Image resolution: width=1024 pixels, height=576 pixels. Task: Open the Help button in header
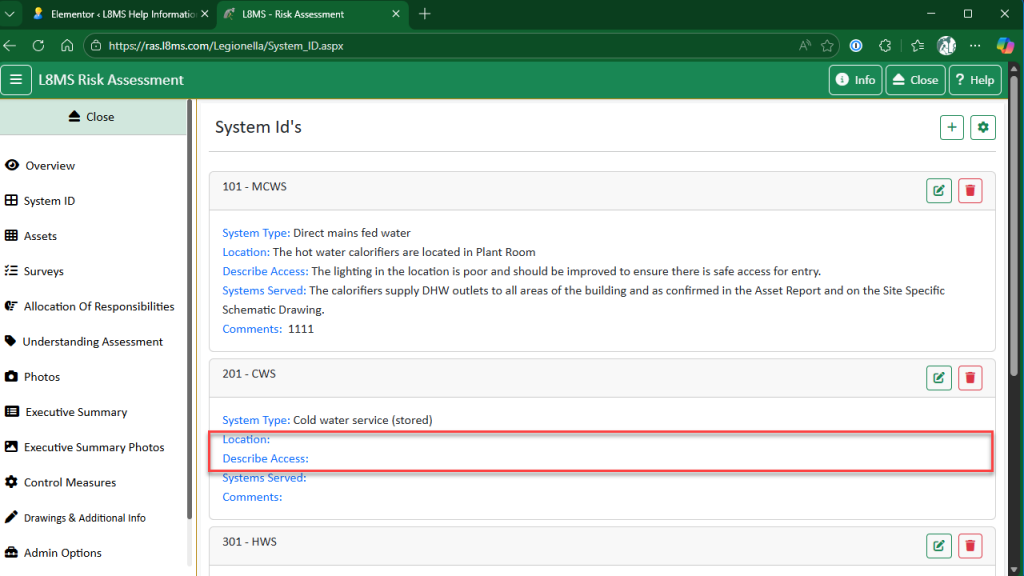click(x=974, y=80)
